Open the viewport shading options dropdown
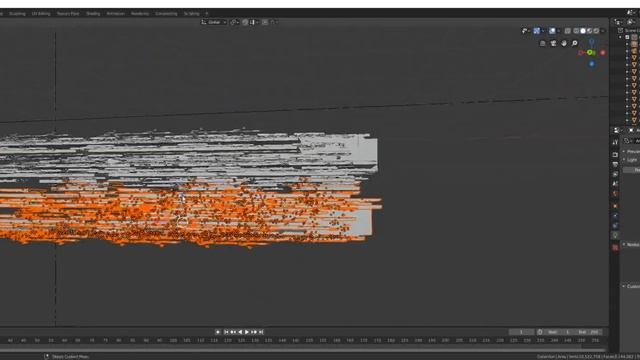Image resolution: width=640 pixels, height=360 pixels. pos(603,31)
